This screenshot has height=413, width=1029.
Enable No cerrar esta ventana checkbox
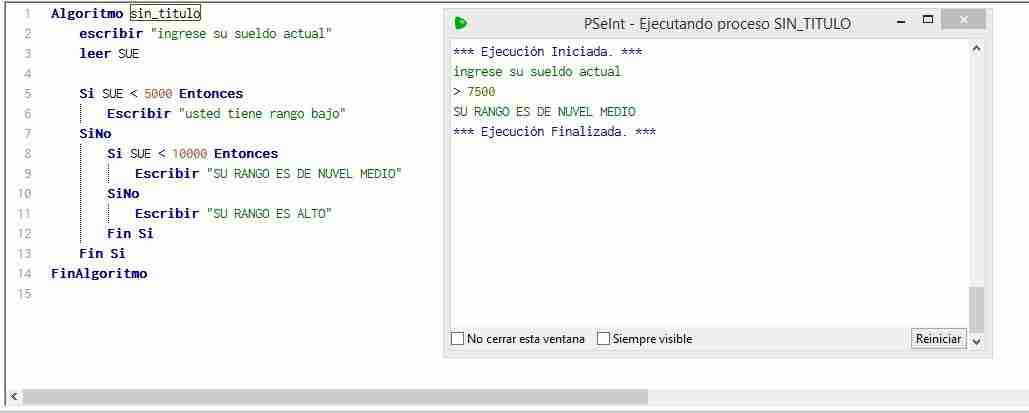pos(457,339)
